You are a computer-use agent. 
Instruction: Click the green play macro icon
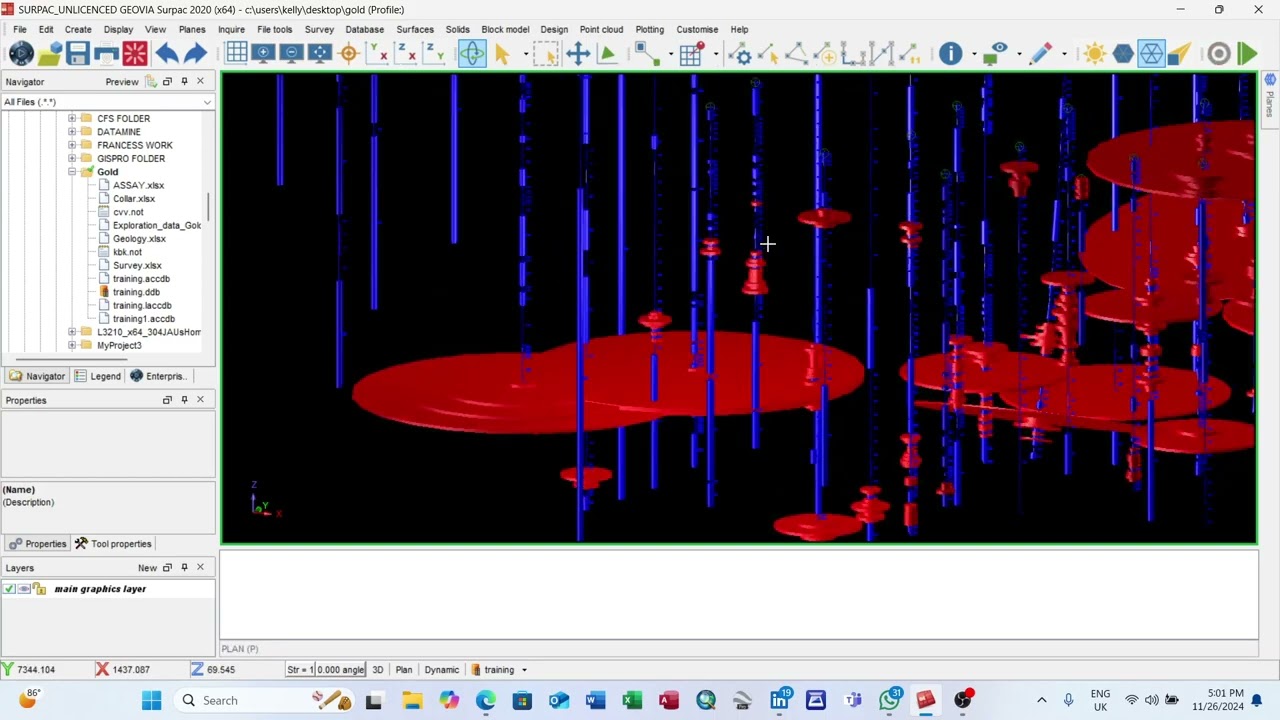pyautogui.click(x=1247, y=54)
